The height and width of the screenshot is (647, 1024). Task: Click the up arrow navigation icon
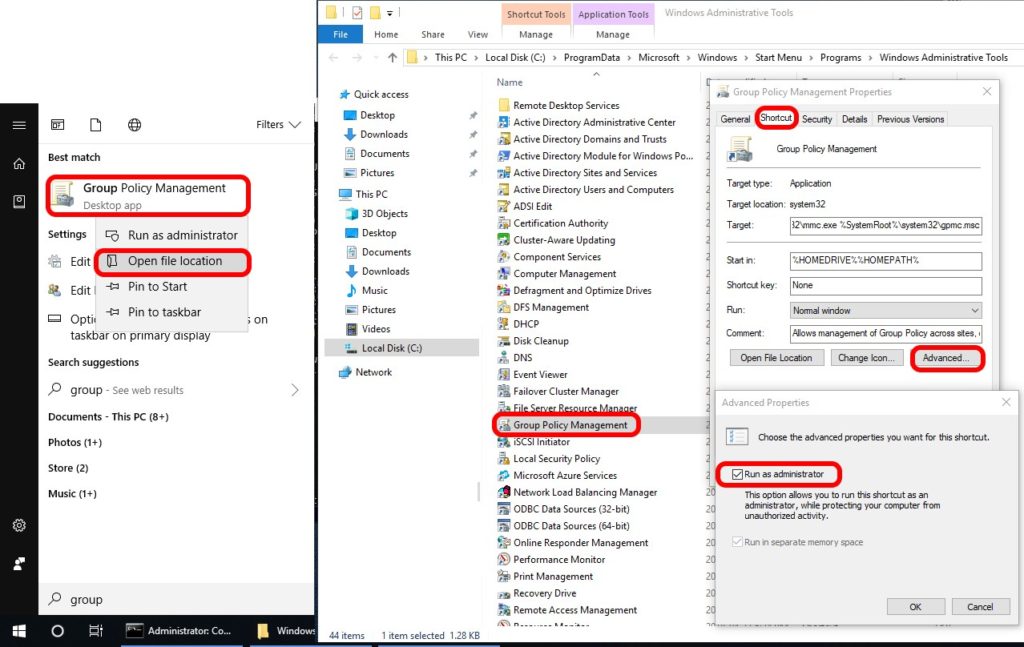392,58
